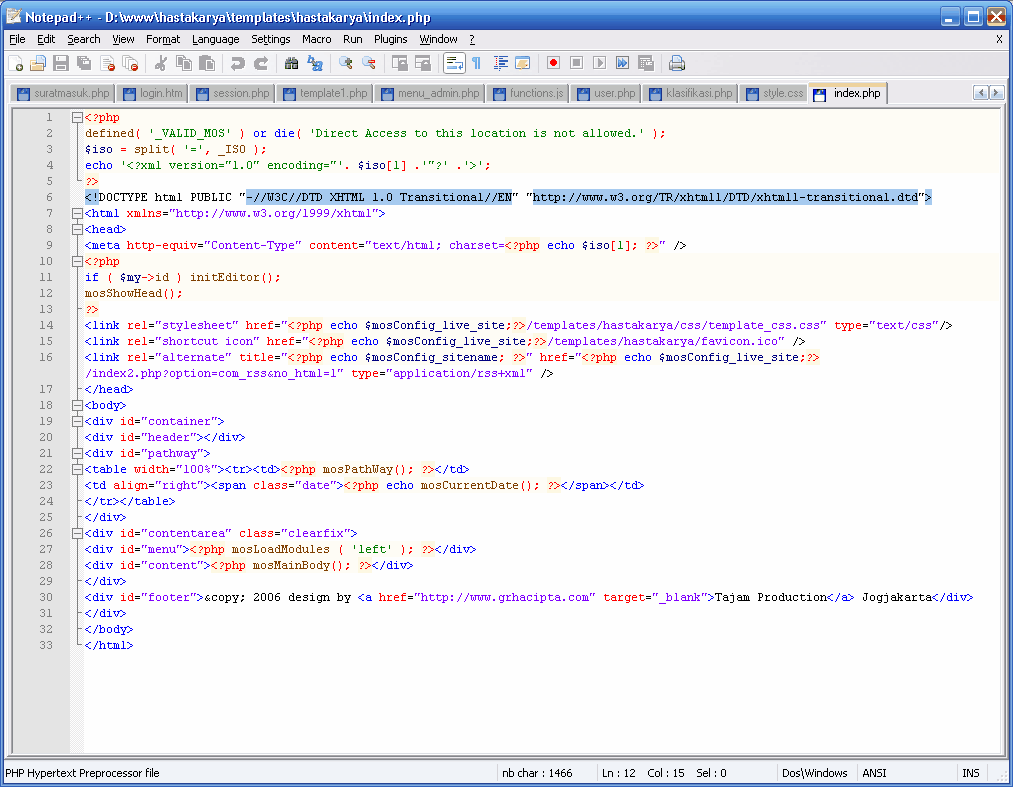Cut selection with the scissors icon
The width and height of the screenshot is (1013, 787).
coord(161,63)
